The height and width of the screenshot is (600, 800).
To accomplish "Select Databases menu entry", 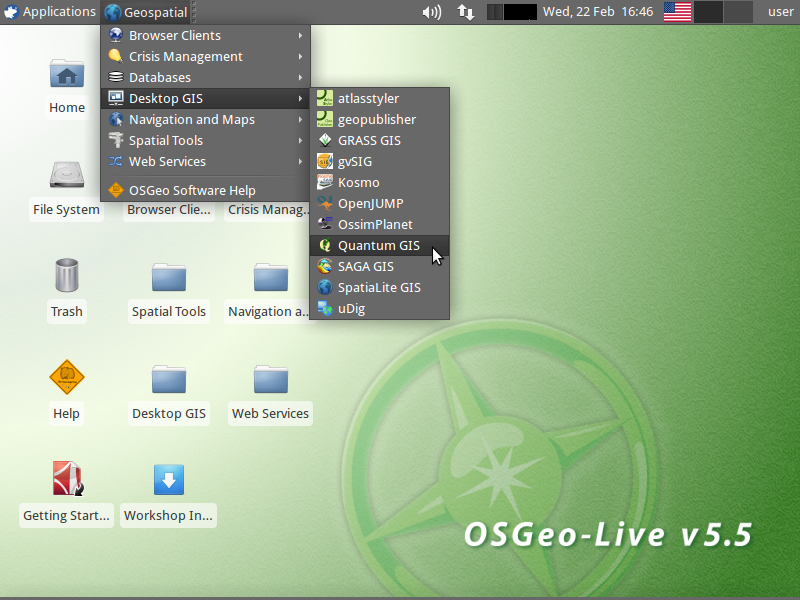I will (206, 77).
